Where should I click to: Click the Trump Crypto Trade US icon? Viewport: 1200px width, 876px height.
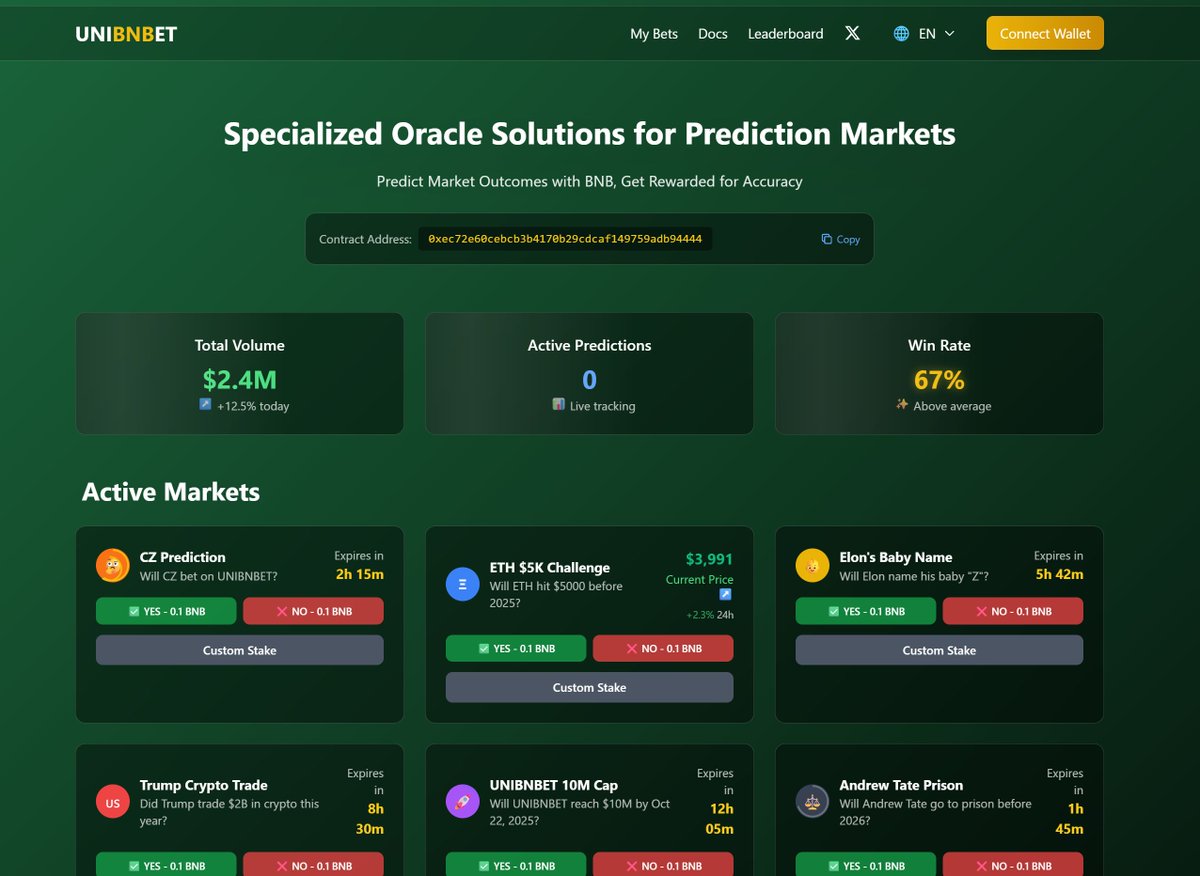click(x=113, y=802)
